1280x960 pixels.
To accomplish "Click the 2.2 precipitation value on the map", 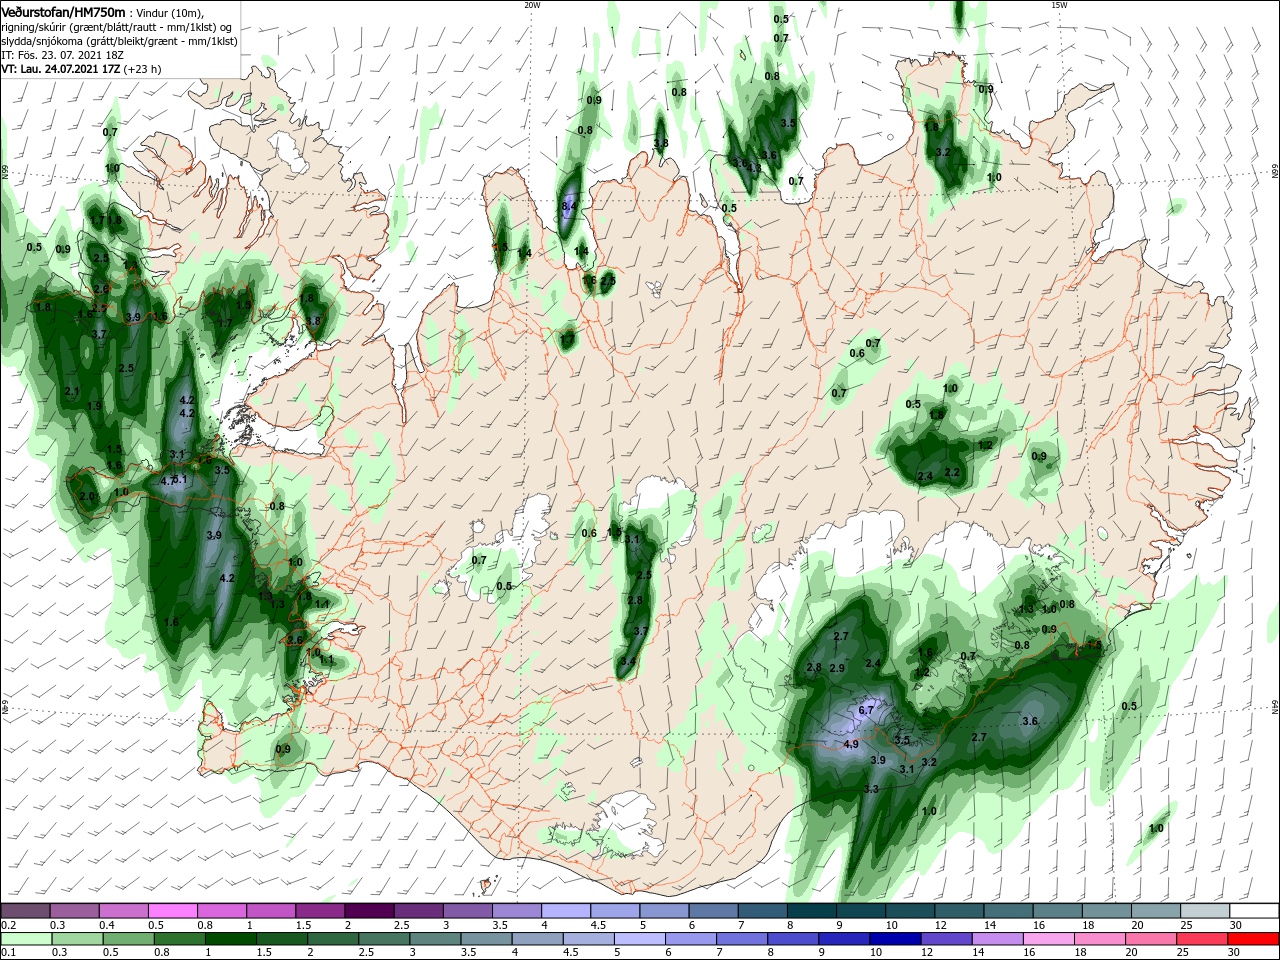I will 952,472.
